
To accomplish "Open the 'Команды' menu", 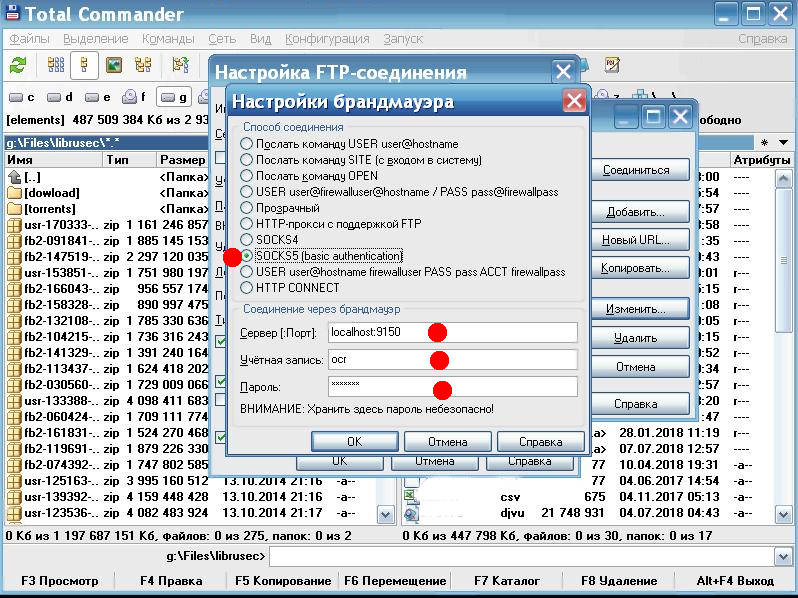I will pos(168,39).
